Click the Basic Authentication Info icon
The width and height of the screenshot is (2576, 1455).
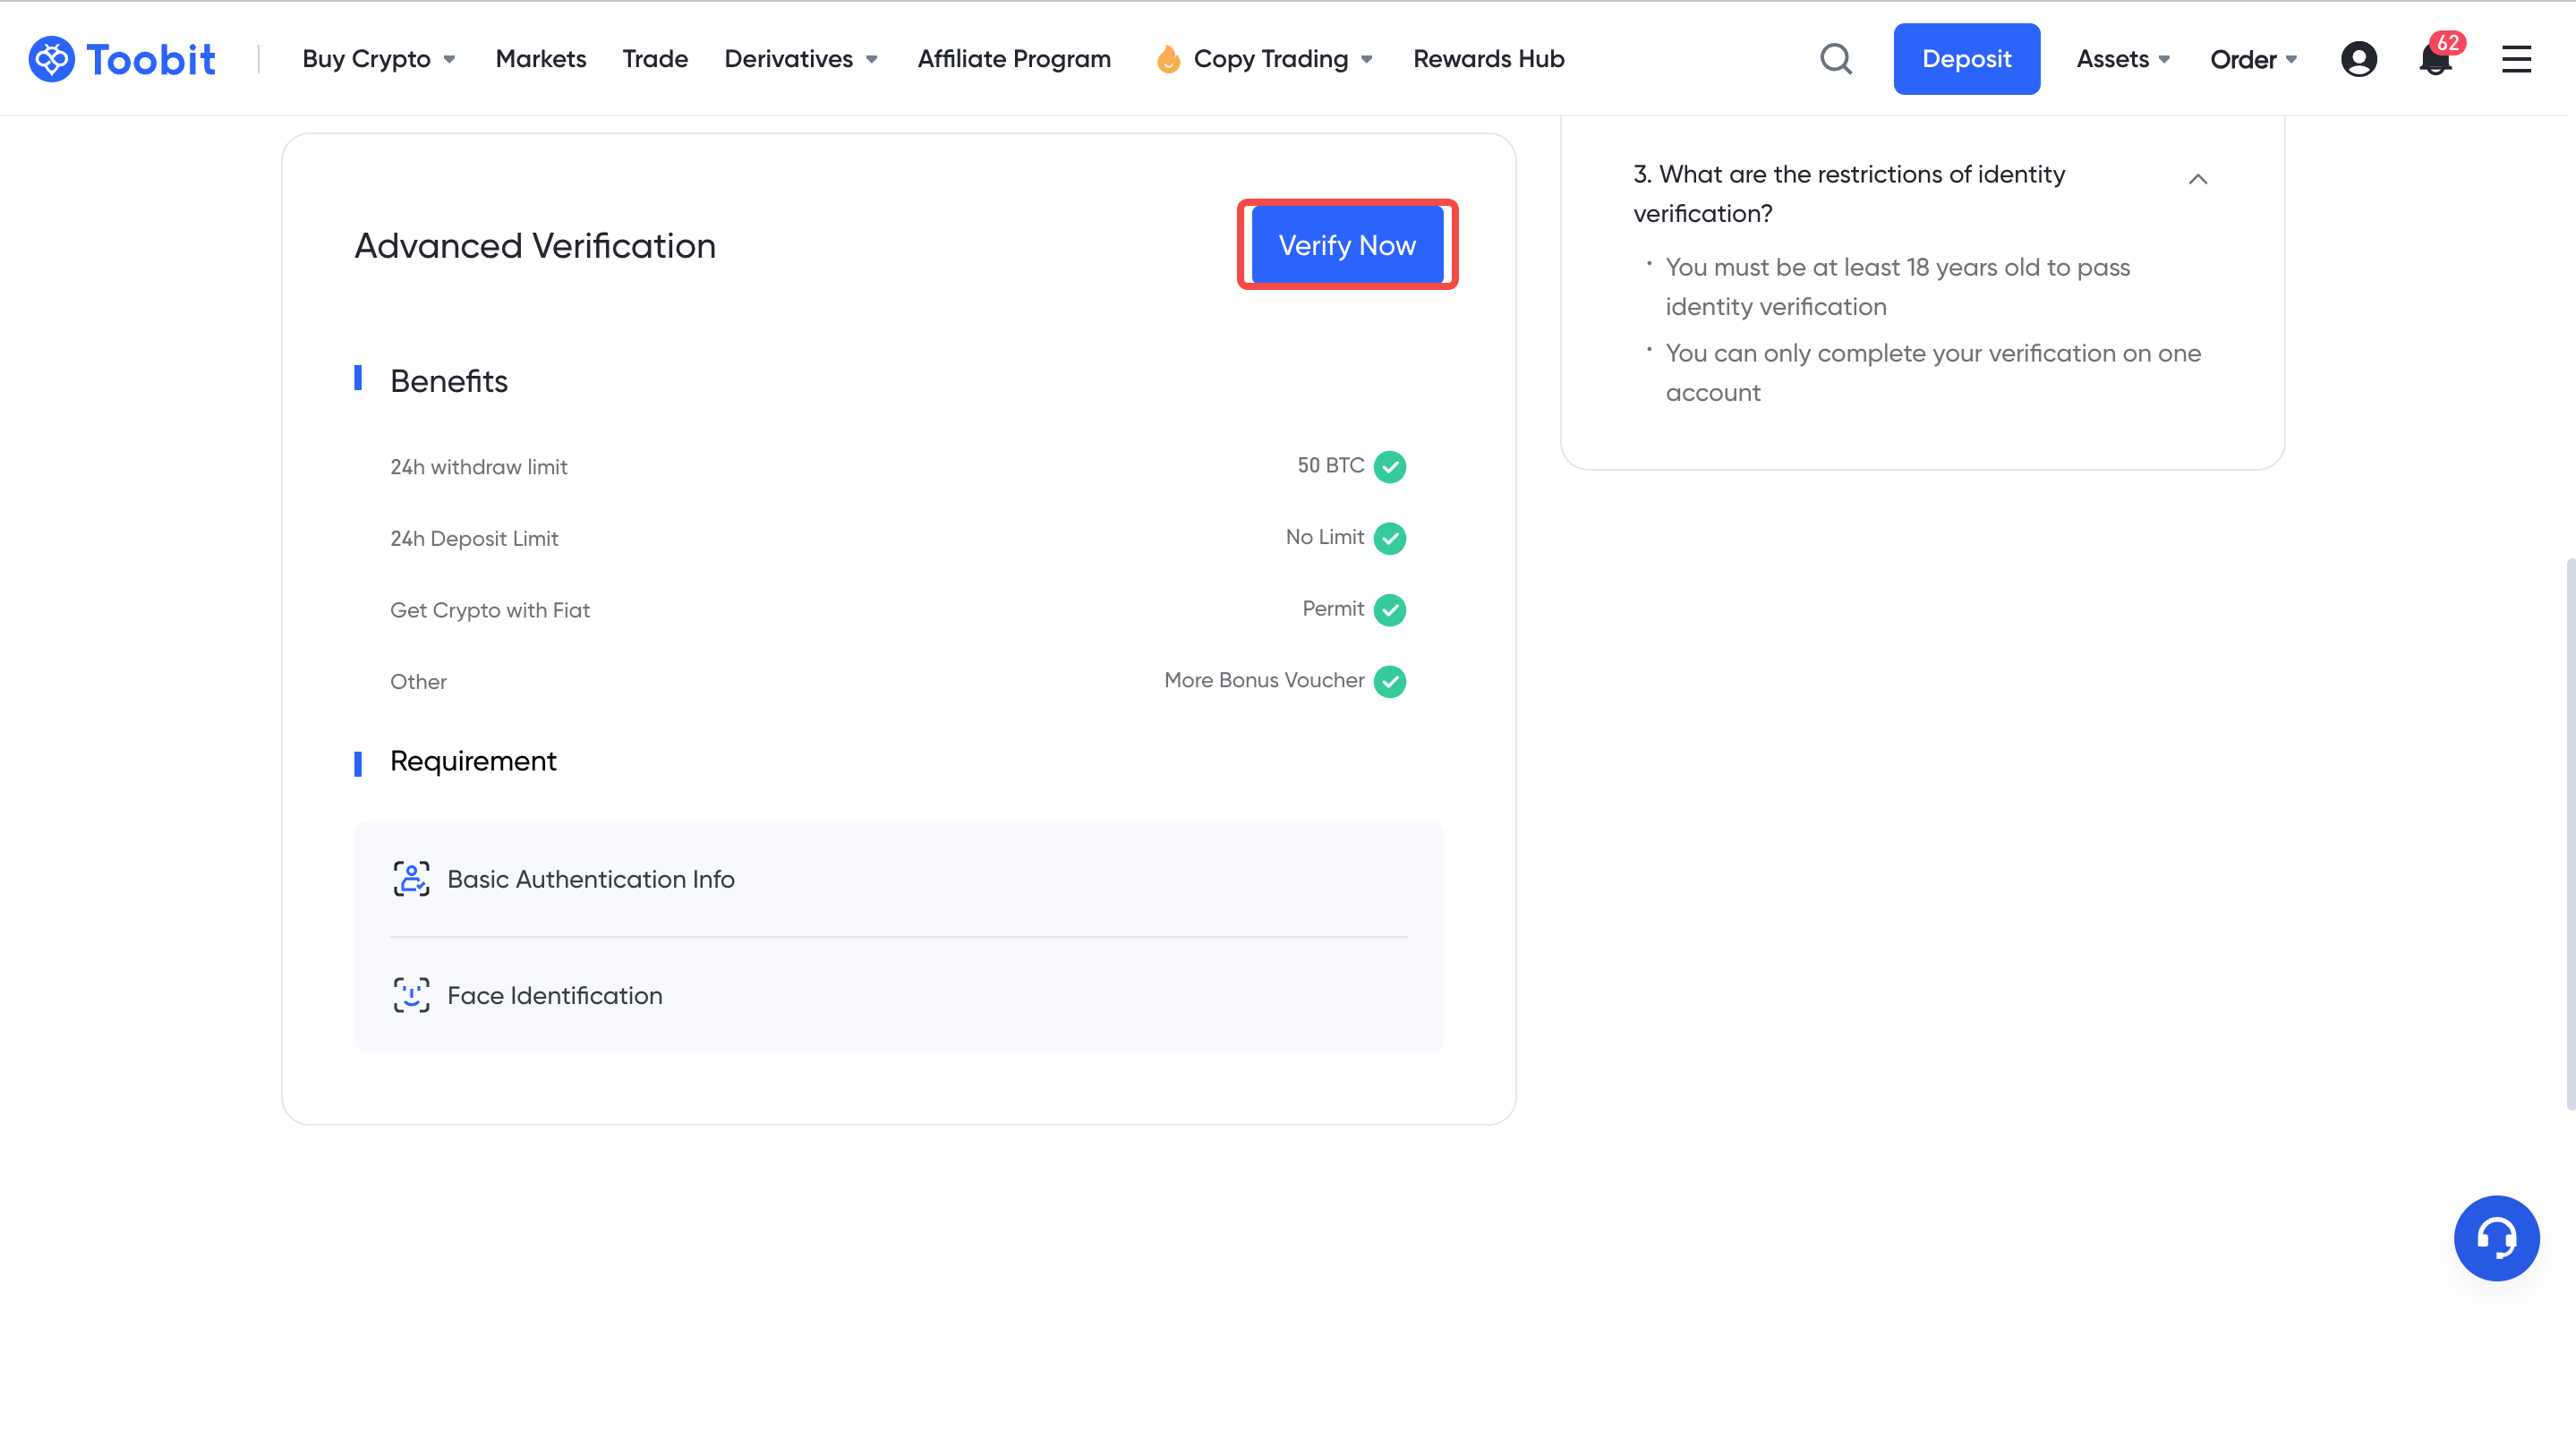[411, 879]
